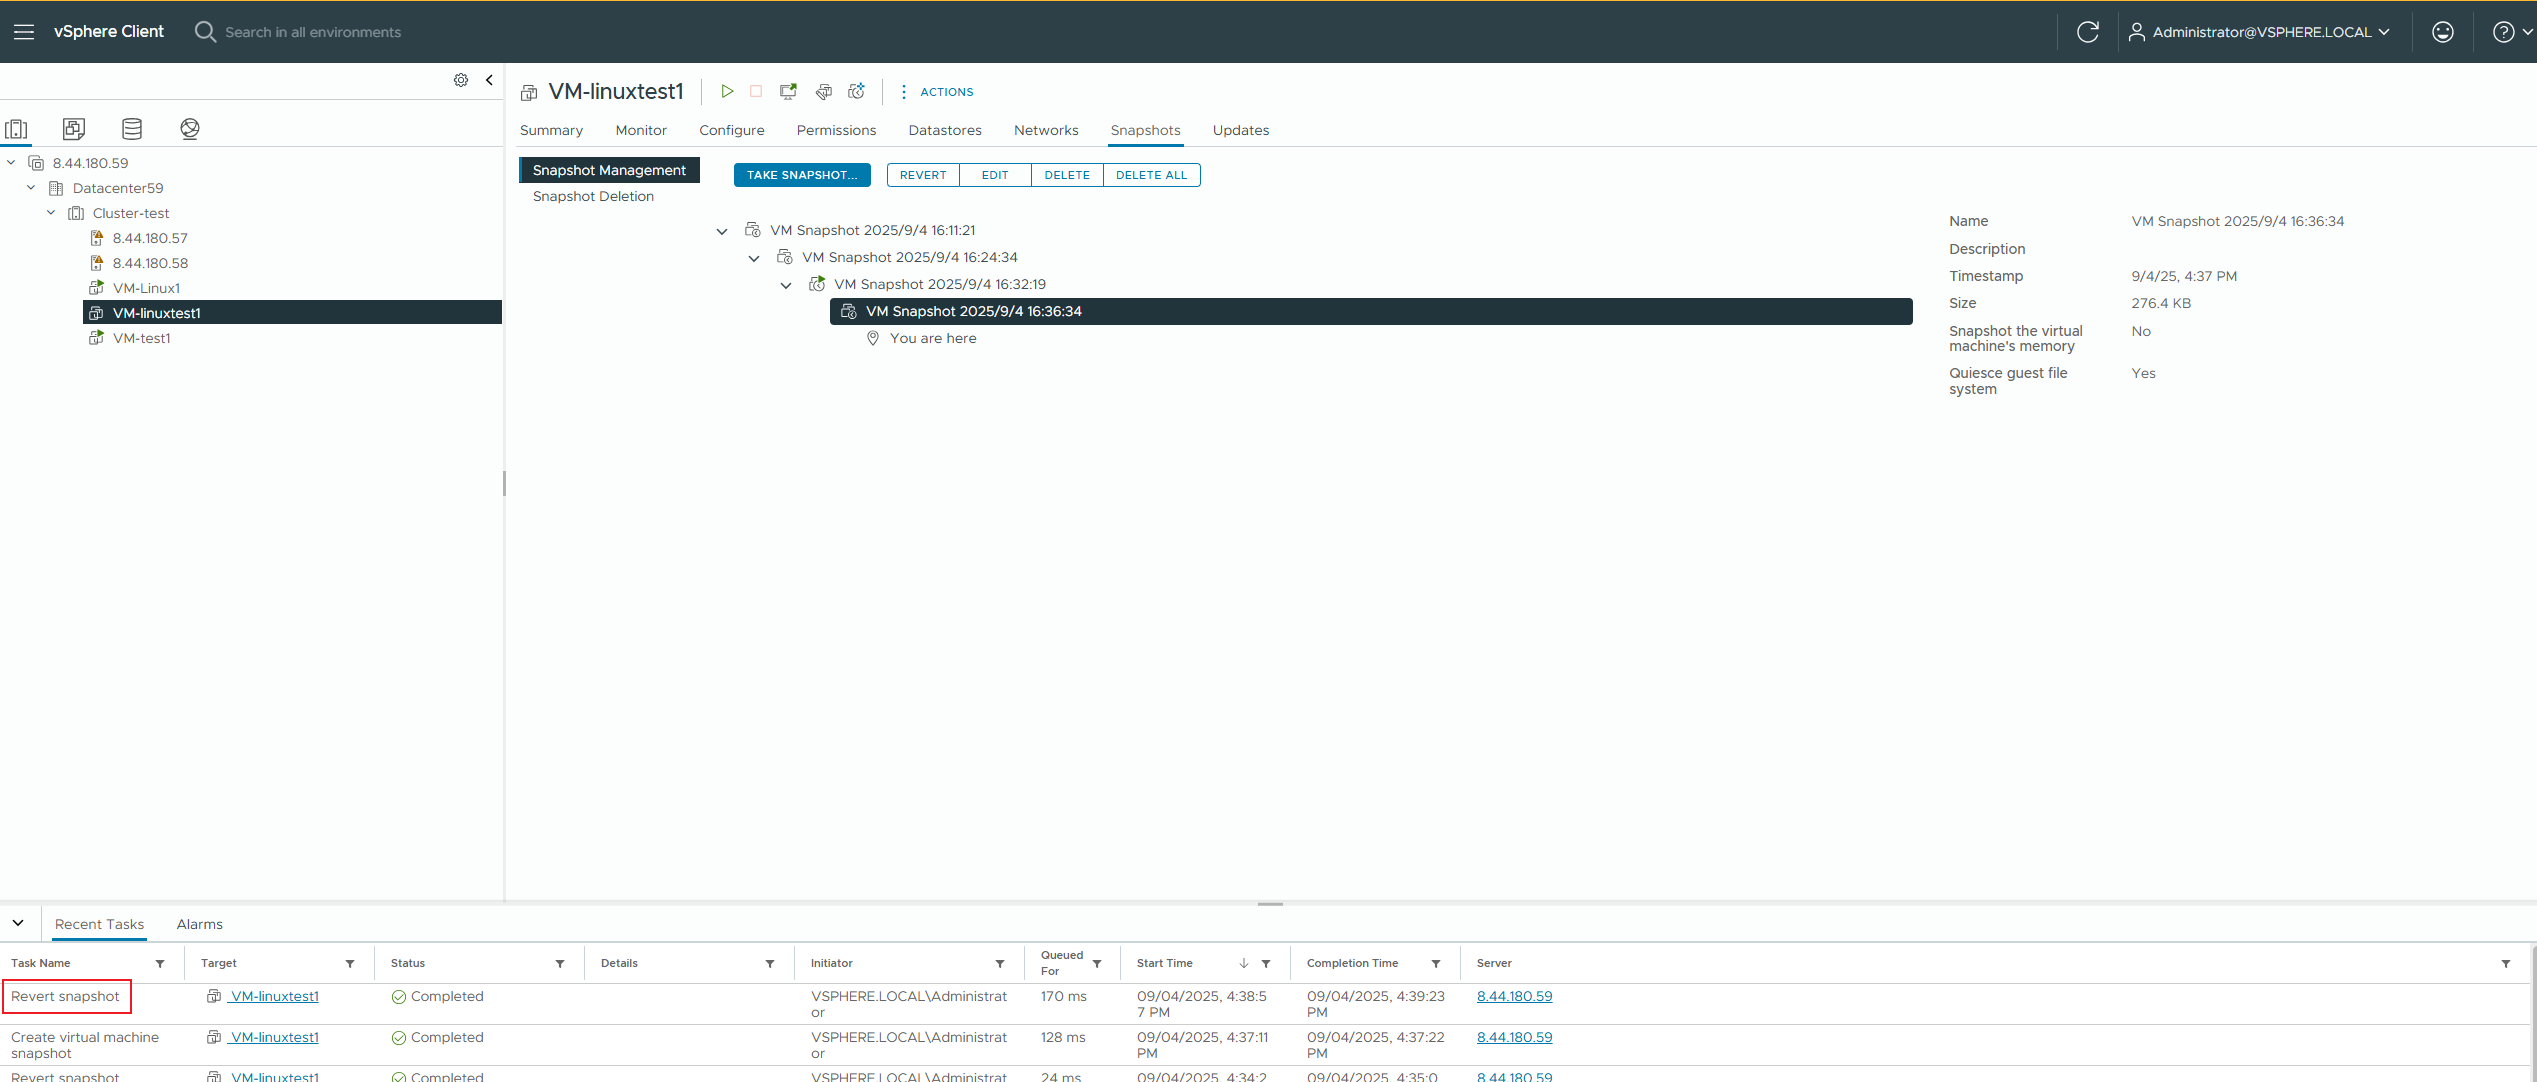
Task: Open the hamburger main menu
Action: click(x=24, y=32)
